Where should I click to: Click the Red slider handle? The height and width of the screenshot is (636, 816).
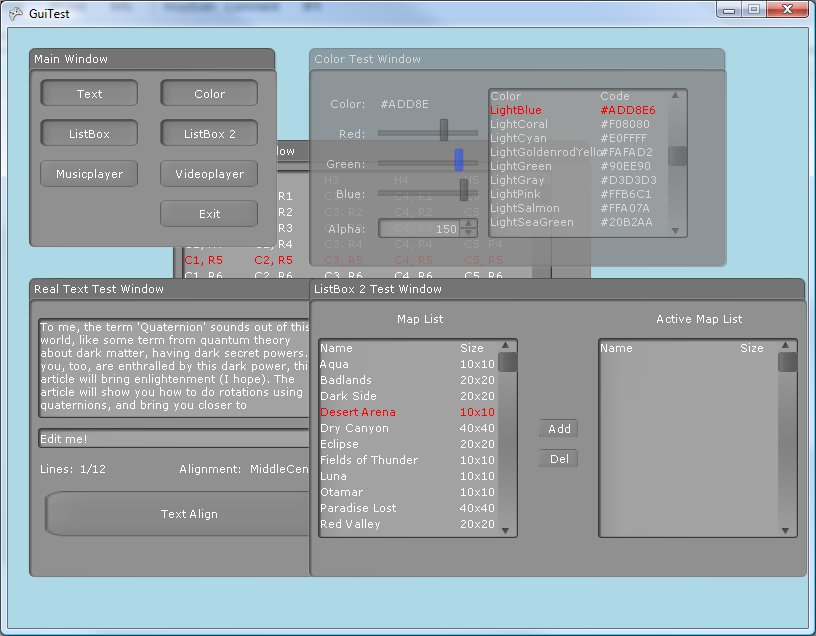(444, 130)
